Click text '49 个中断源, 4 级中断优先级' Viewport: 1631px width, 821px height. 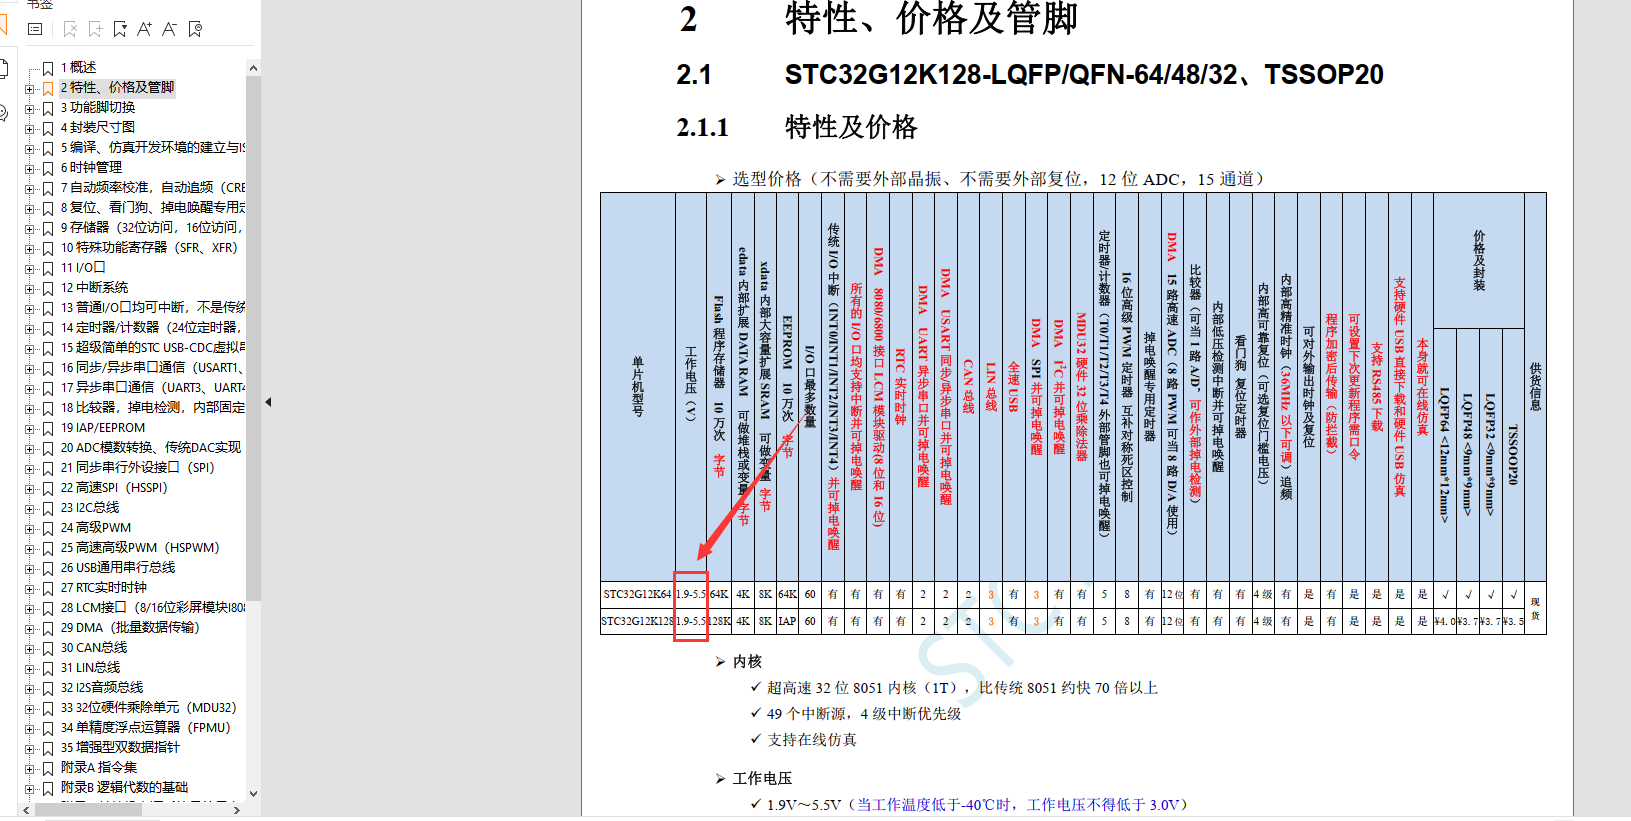click(864, 714)
